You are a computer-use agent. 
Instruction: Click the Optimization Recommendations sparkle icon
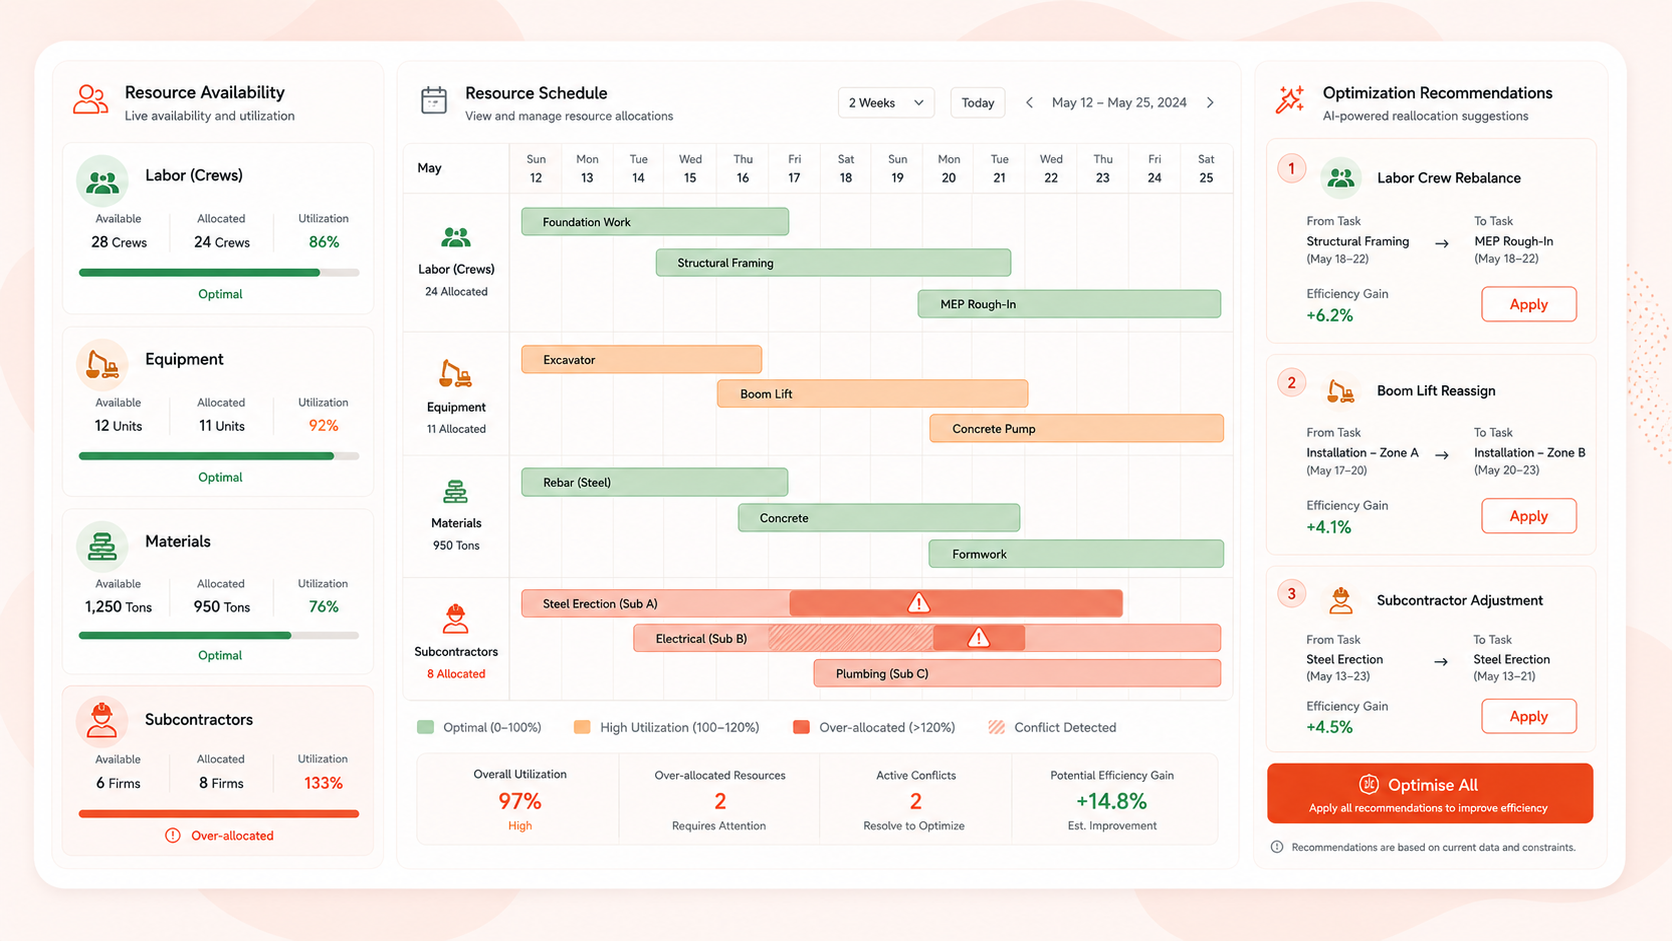click(1290, 99)
